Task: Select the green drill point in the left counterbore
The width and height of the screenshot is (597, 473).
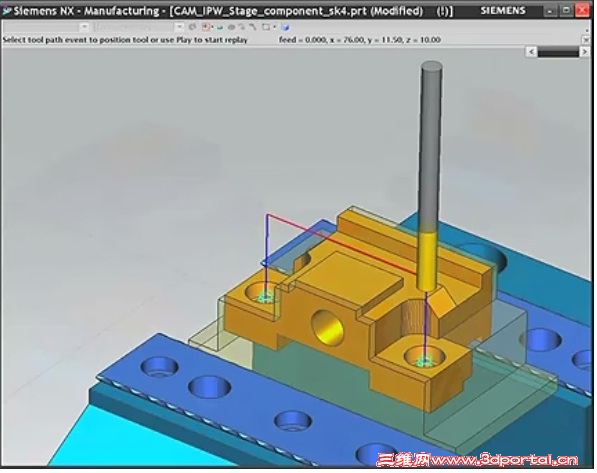Action: (265, 297)
